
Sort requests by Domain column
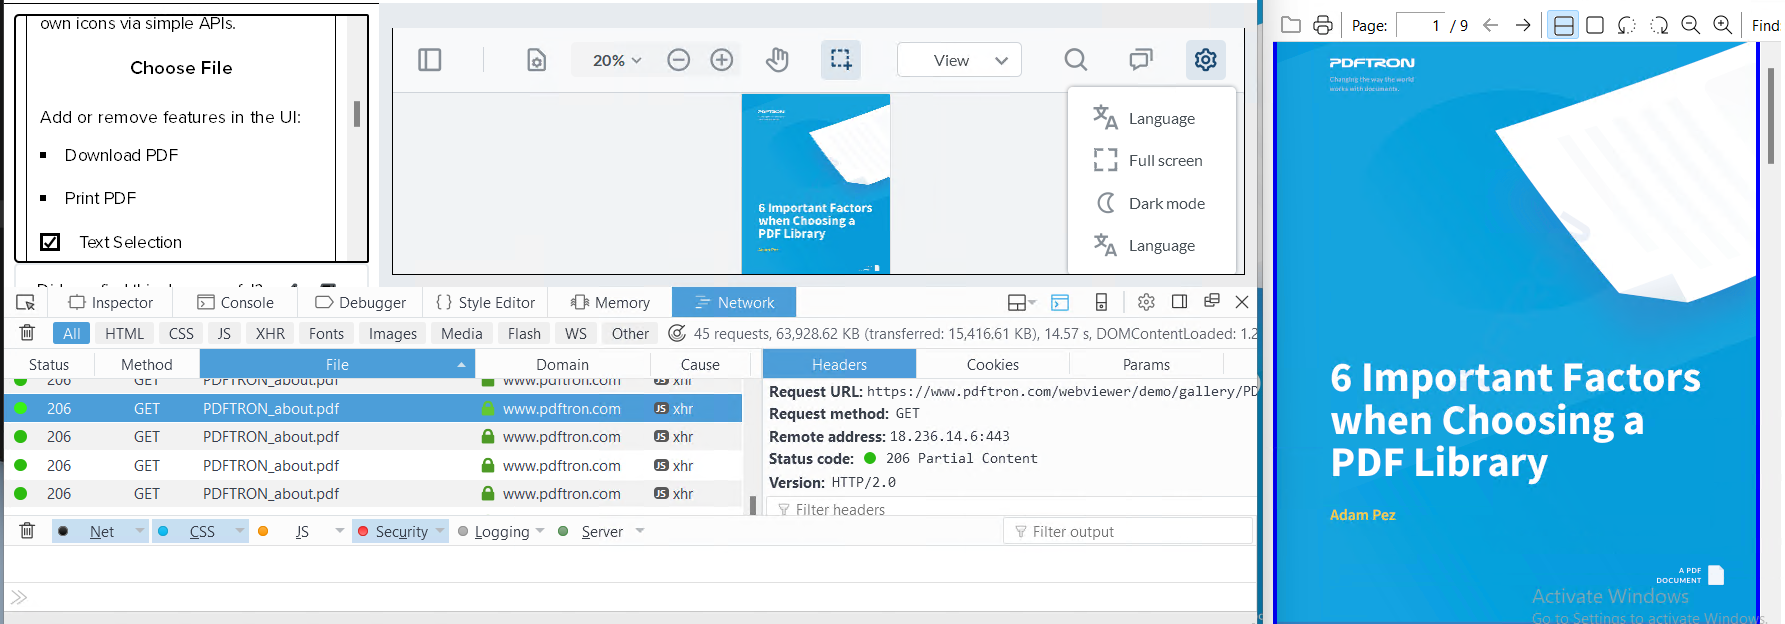(x=562, y=364)
